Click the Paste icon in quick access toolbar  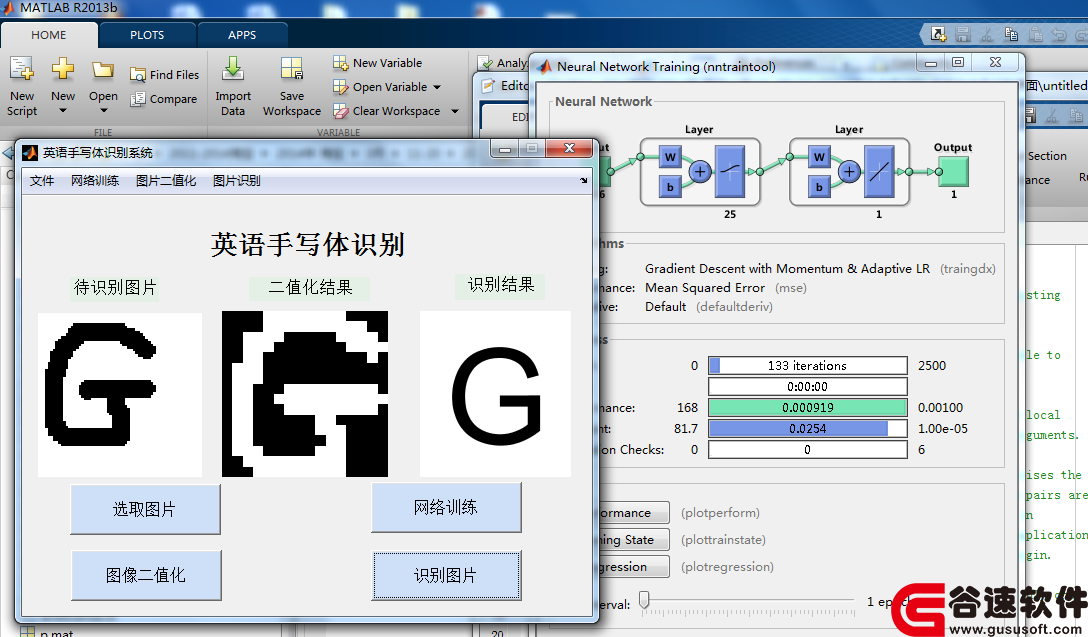point(1035,34)
